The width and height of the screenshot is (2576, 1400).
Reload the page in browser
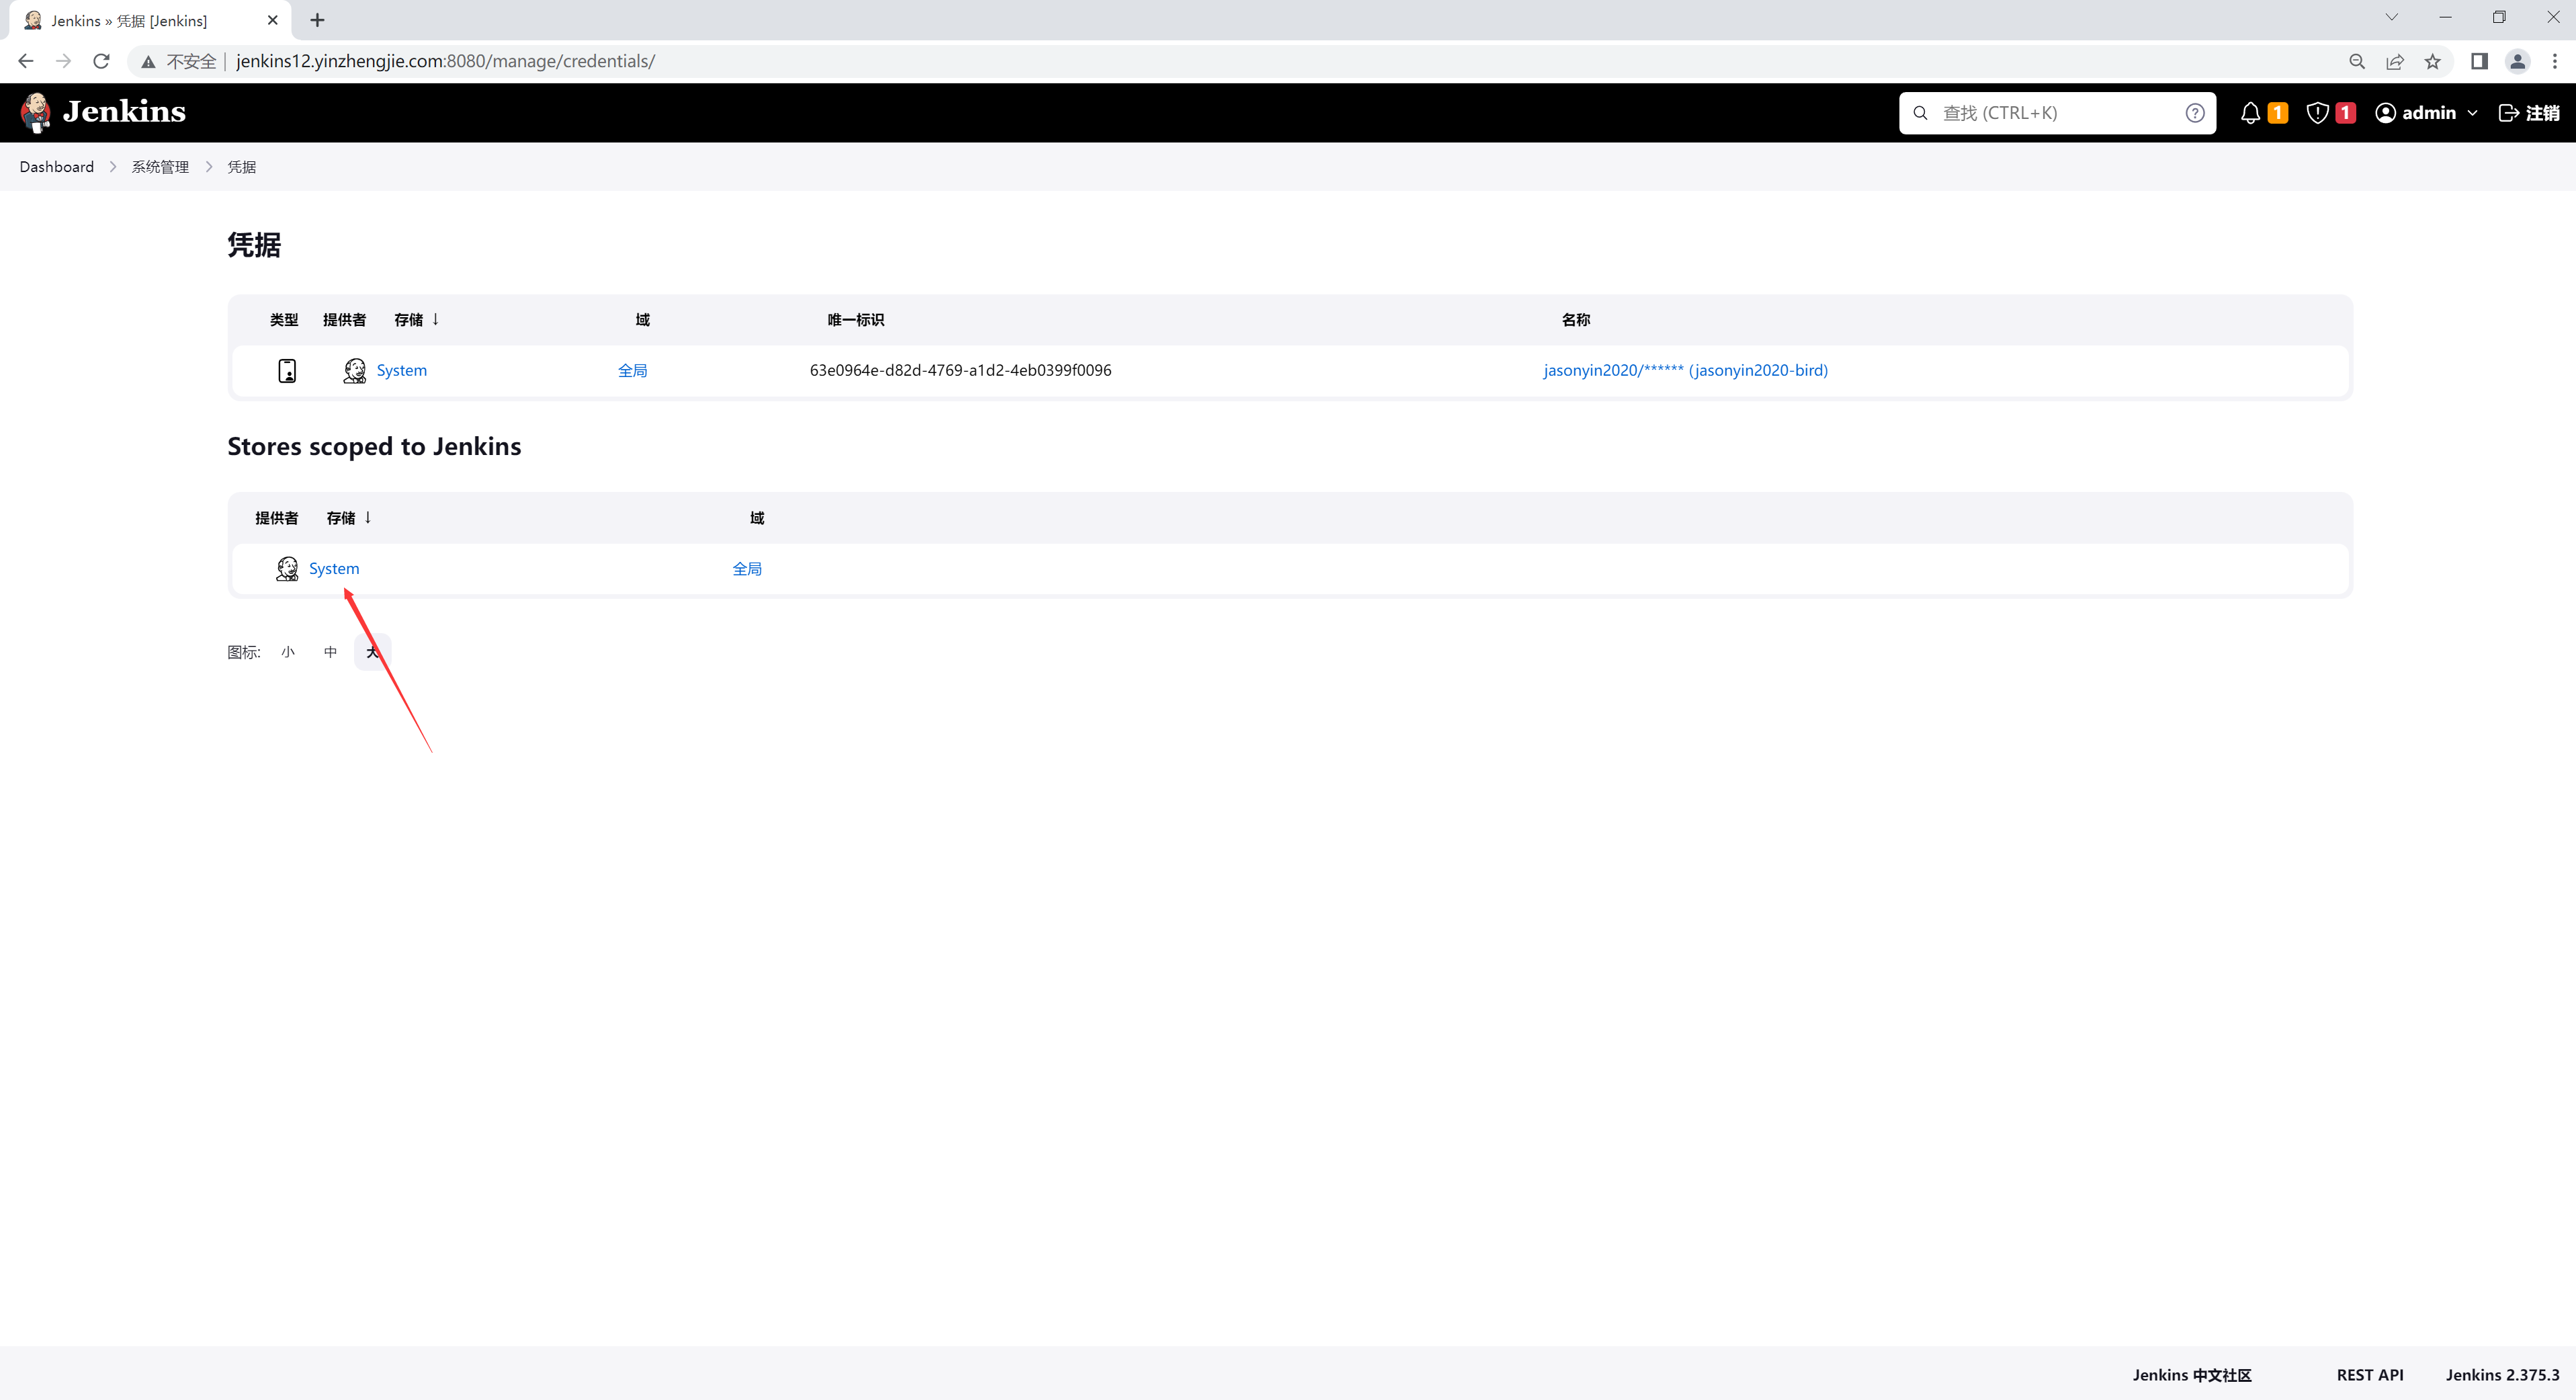(x=101, y=61)
